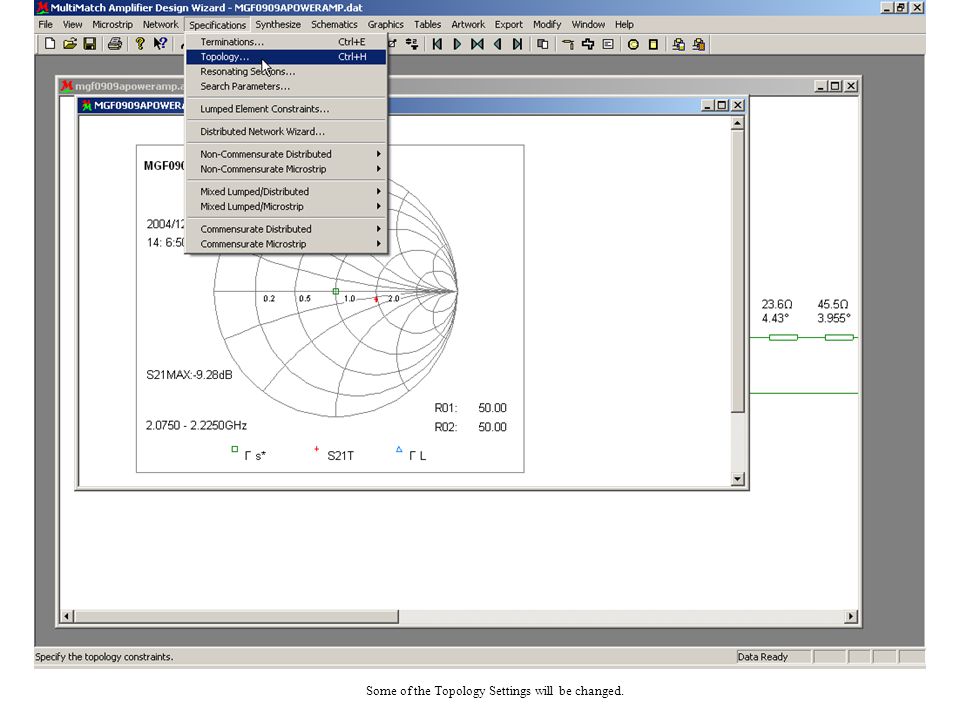This screenshot has height=720, width=960.
Task: Open the Schematics menu
Action: click(x=334, y=24)
